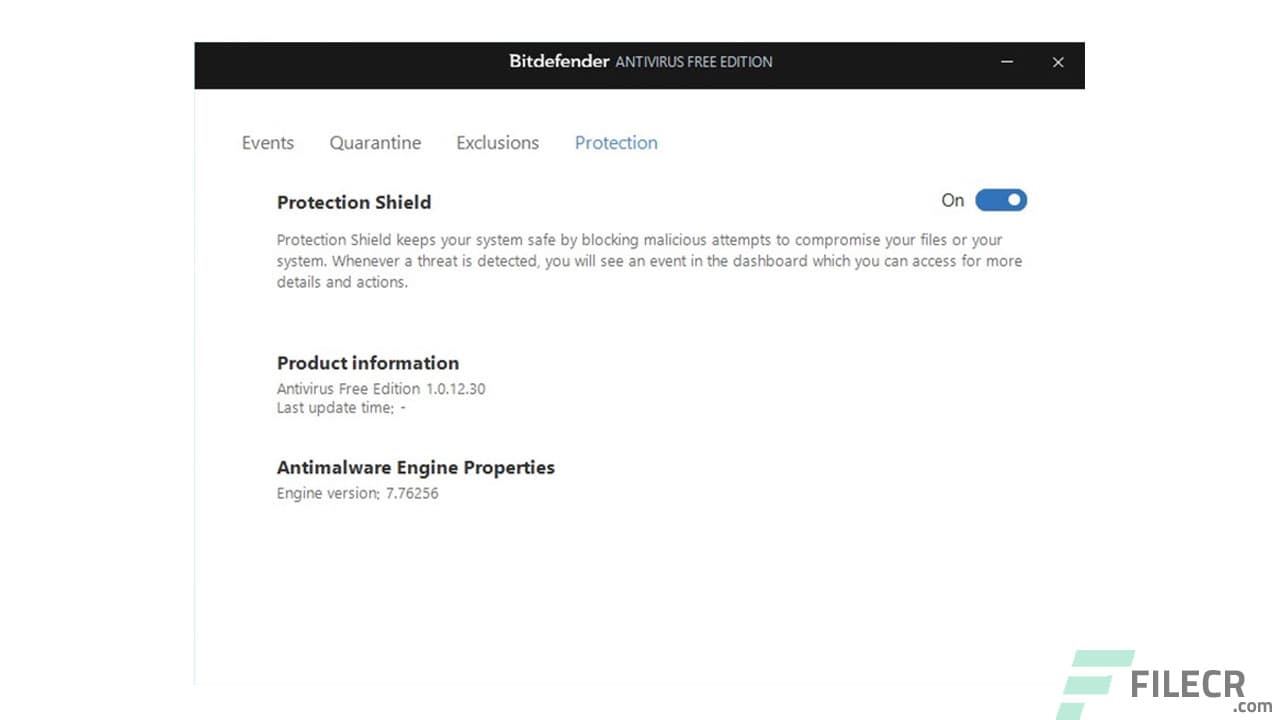
Task: Select the "Antivirus Free Edition 1.0.12.30" version text
Action: (381, 389)
